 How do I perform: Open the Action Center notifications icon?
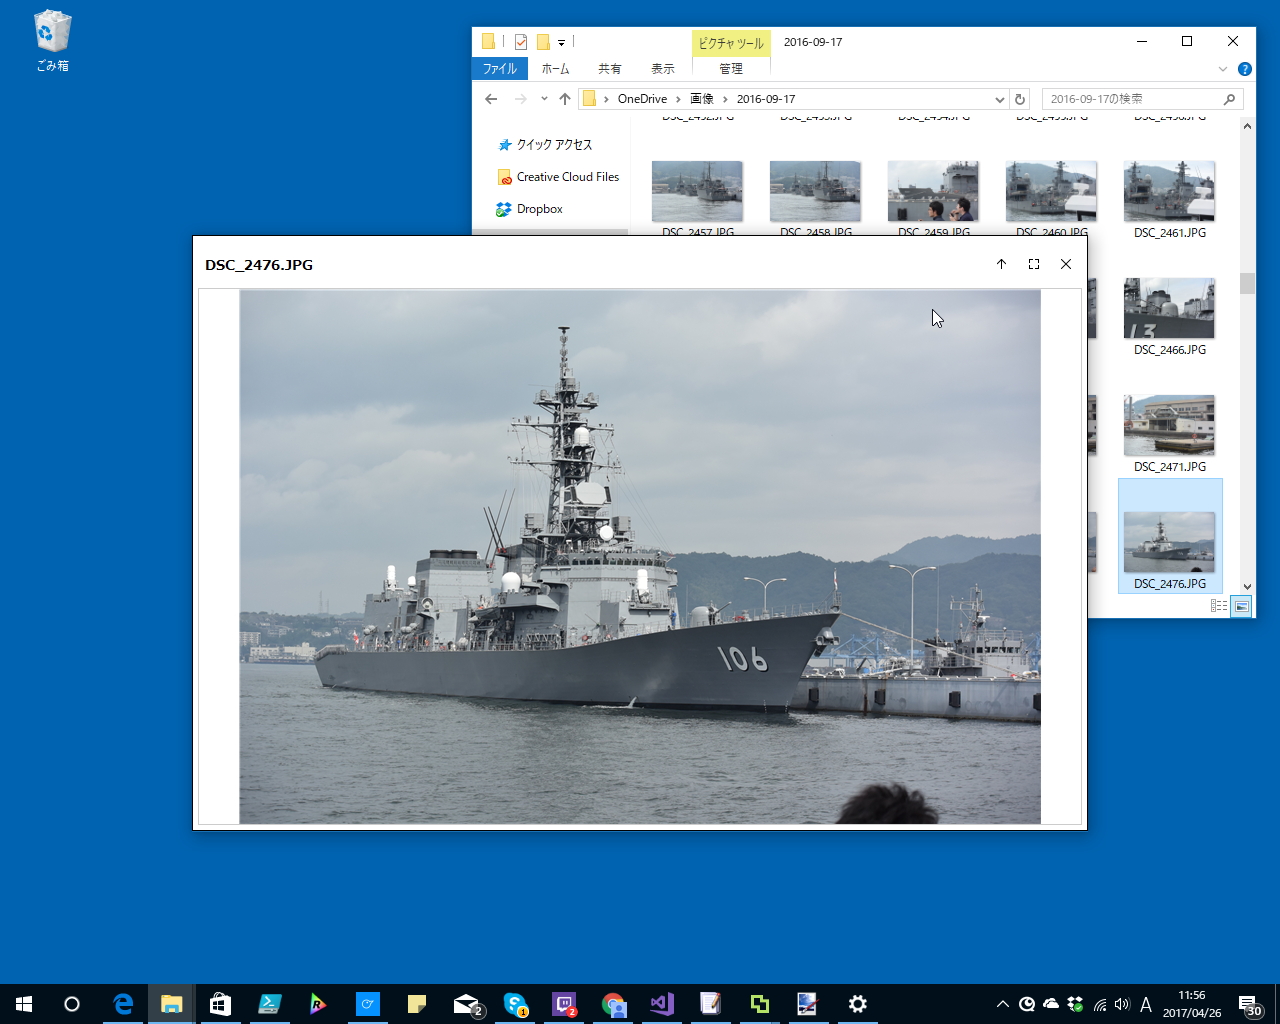click(1250, 1004)
